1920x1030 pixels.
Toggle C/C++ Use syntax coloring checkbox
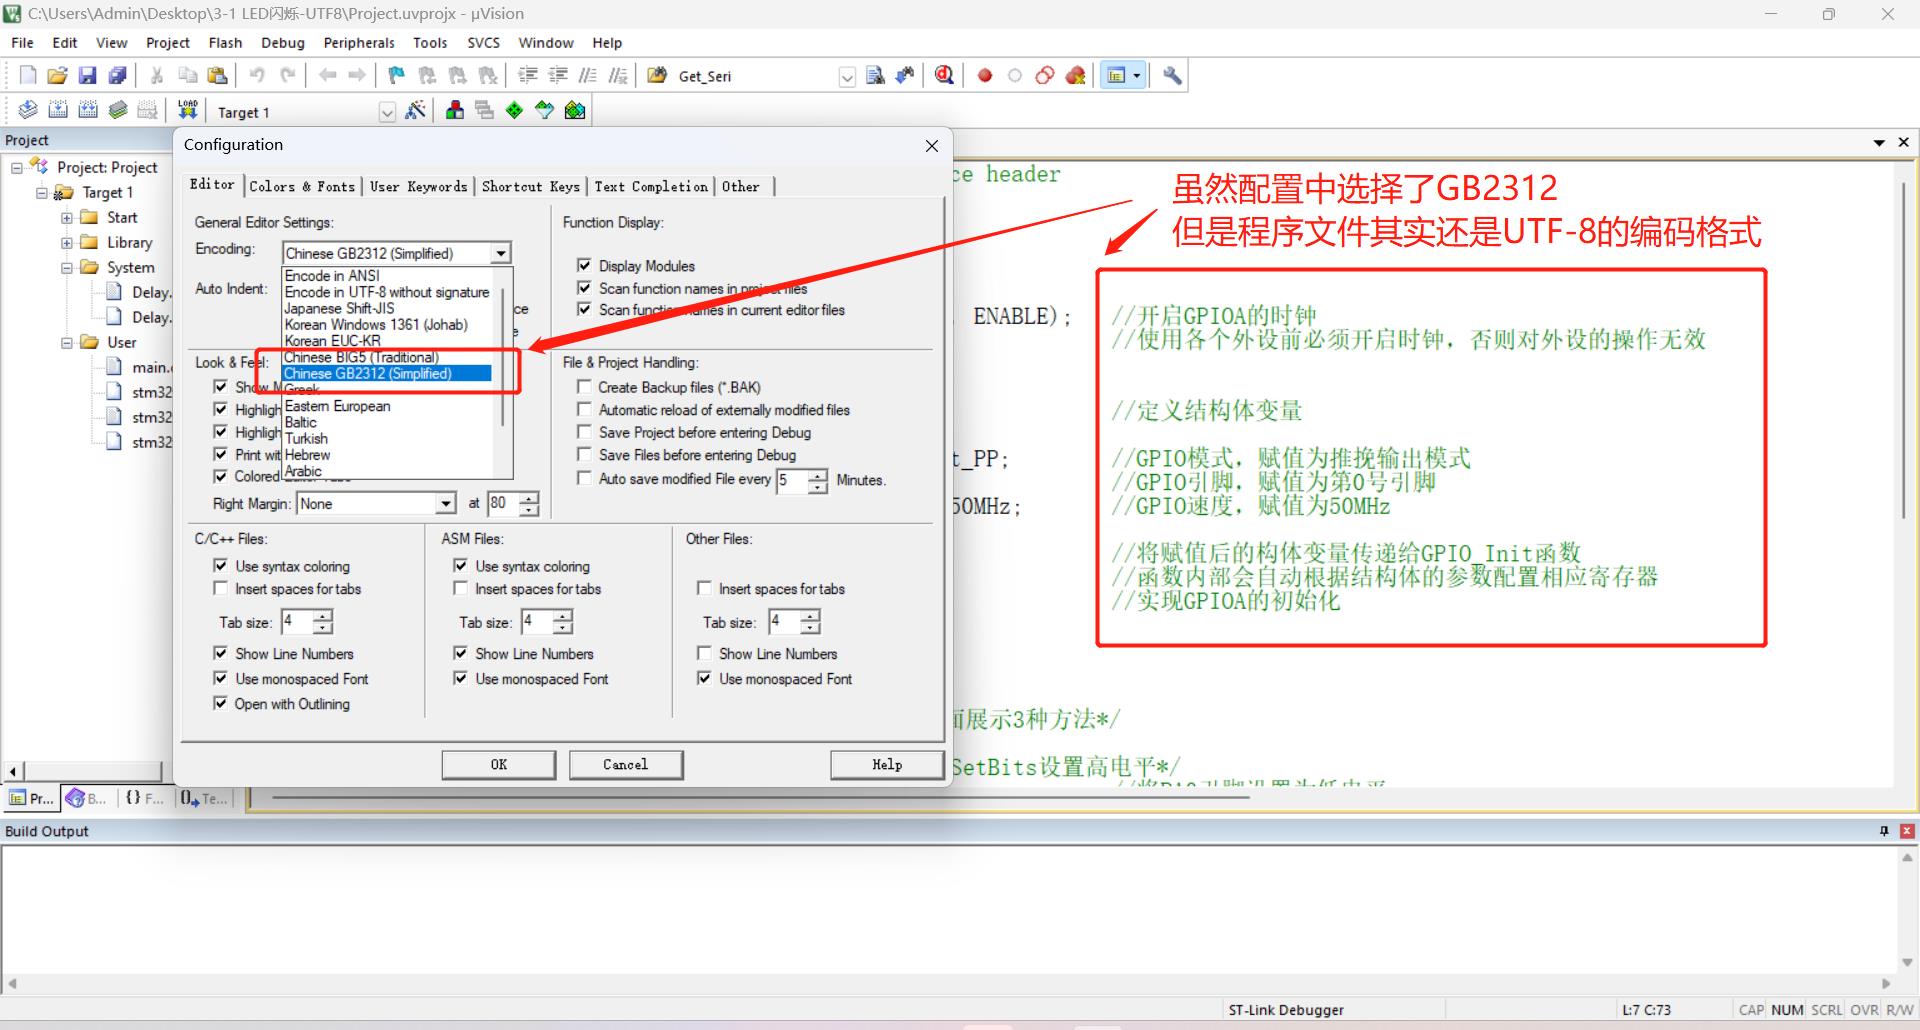220,565
